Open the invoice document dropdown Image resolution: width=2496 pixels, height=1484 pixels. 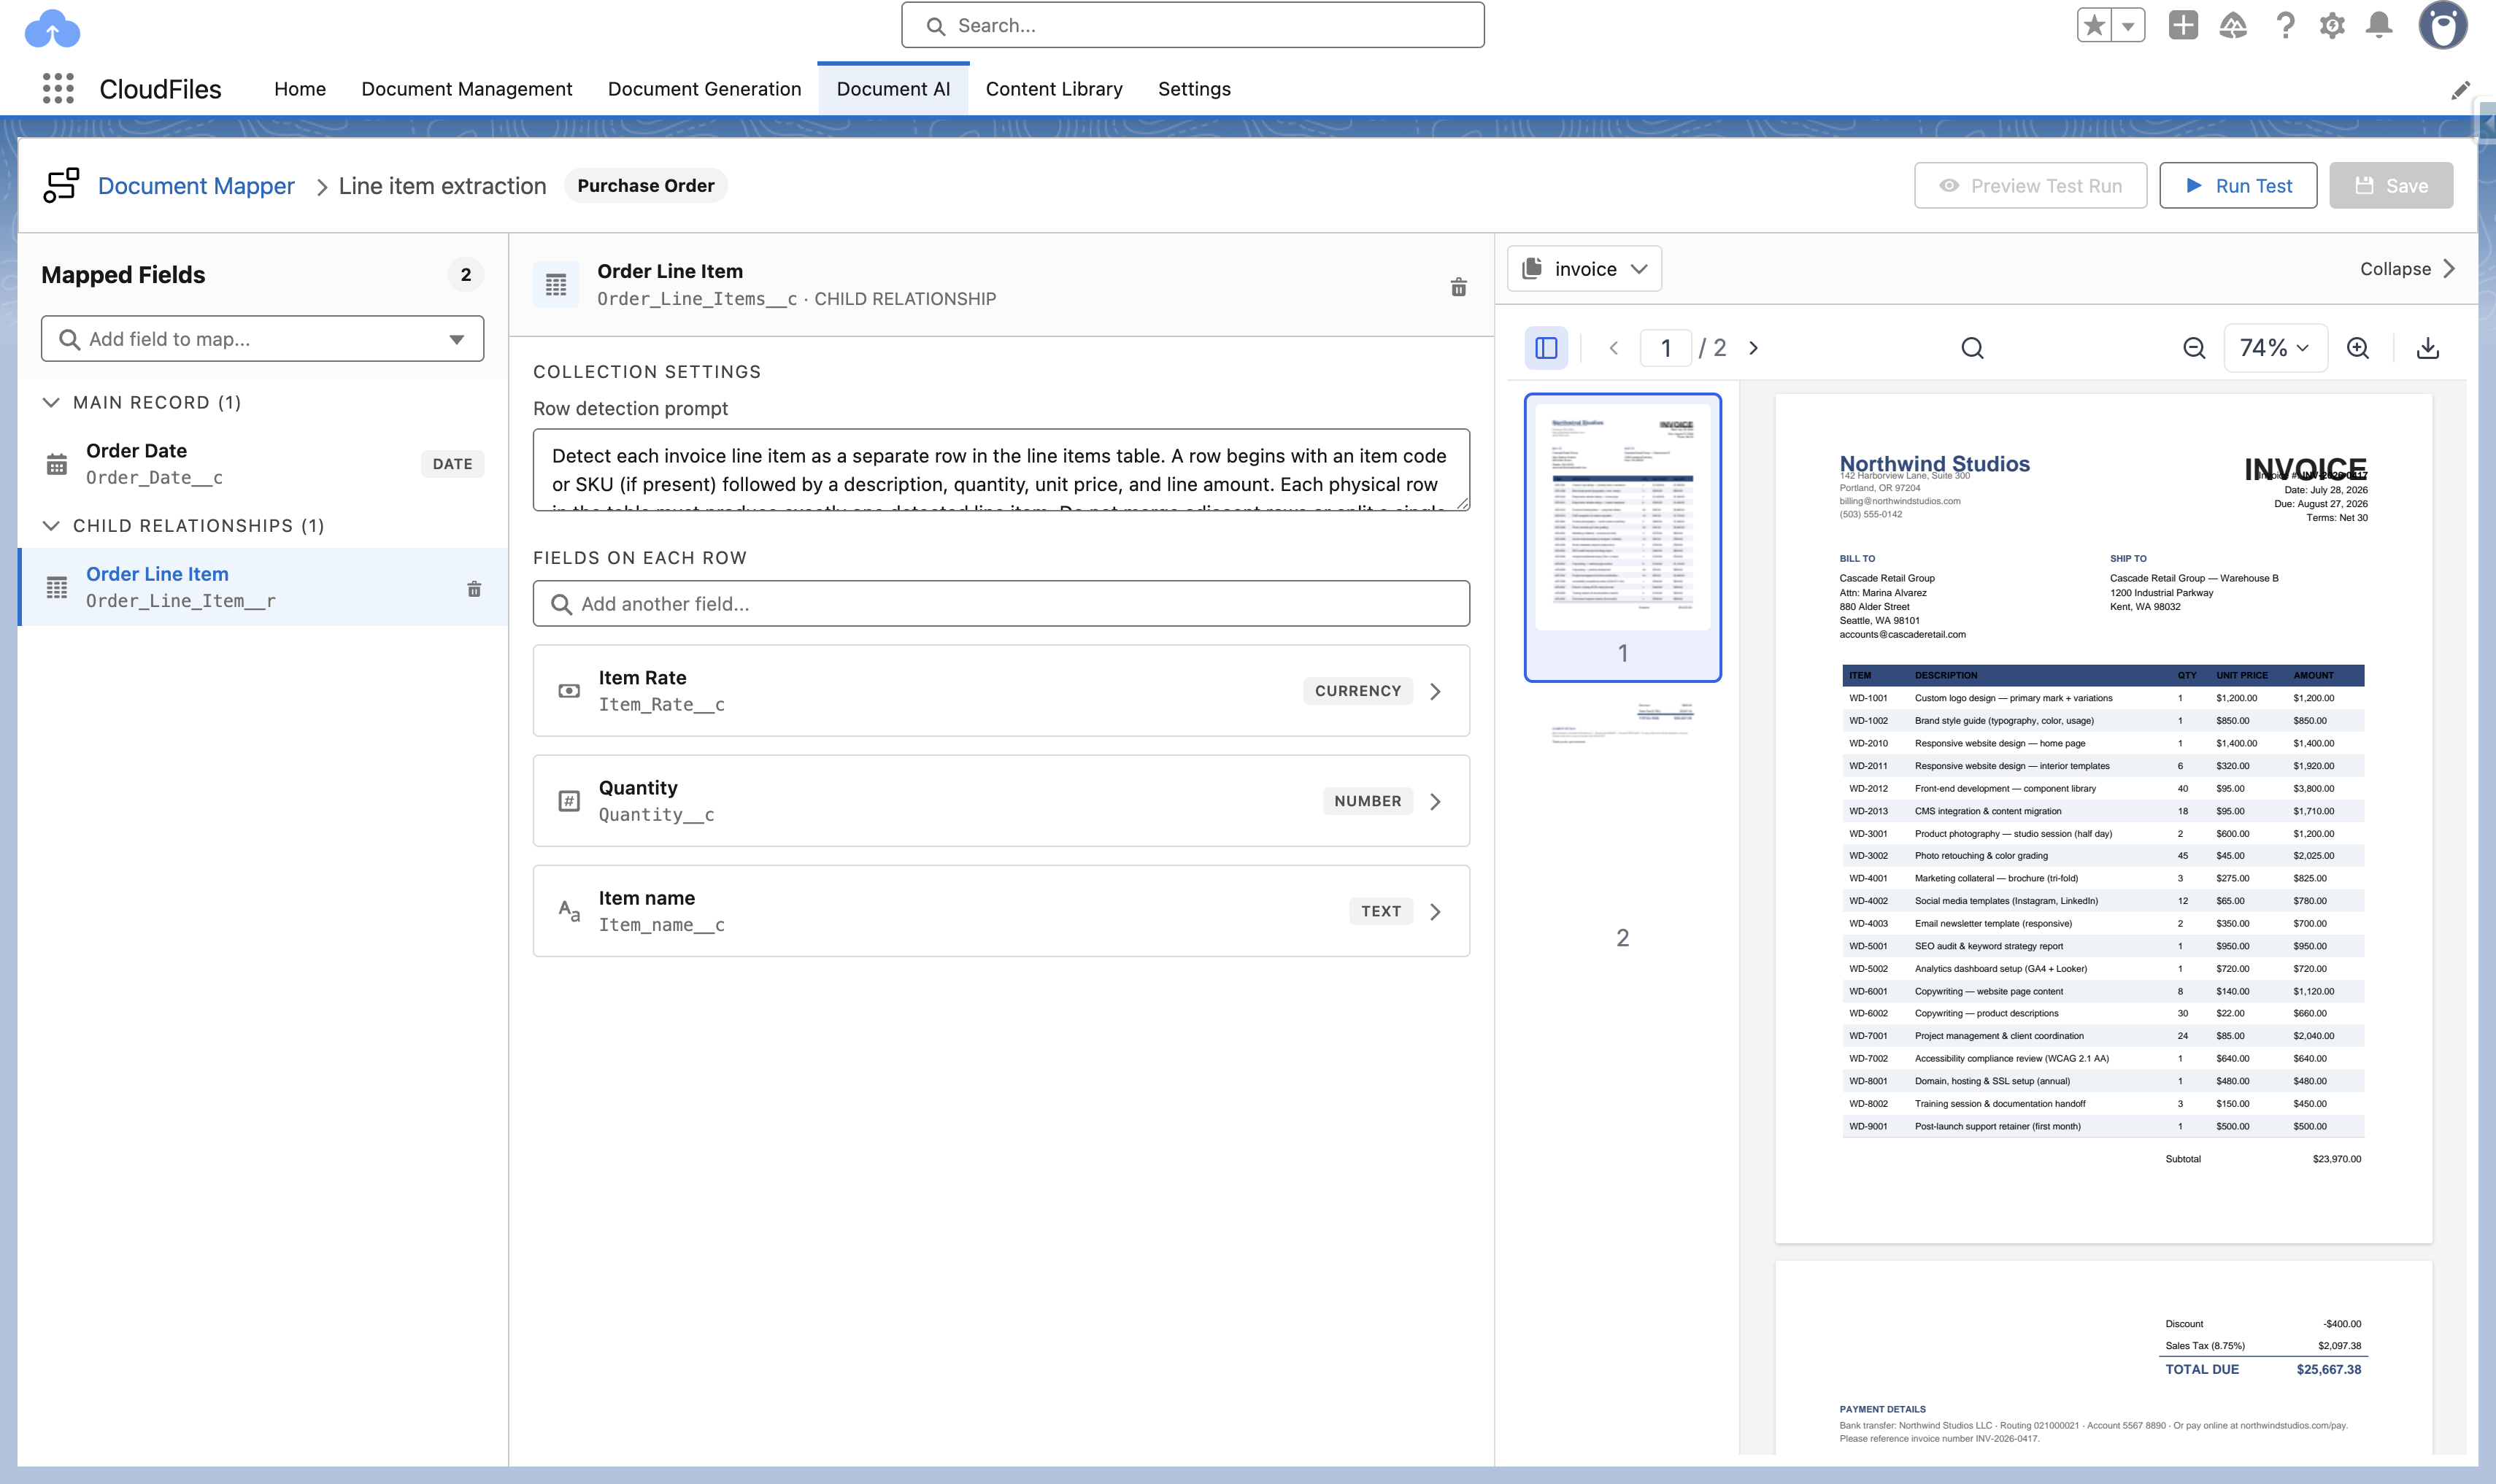tap(1584, 269)
